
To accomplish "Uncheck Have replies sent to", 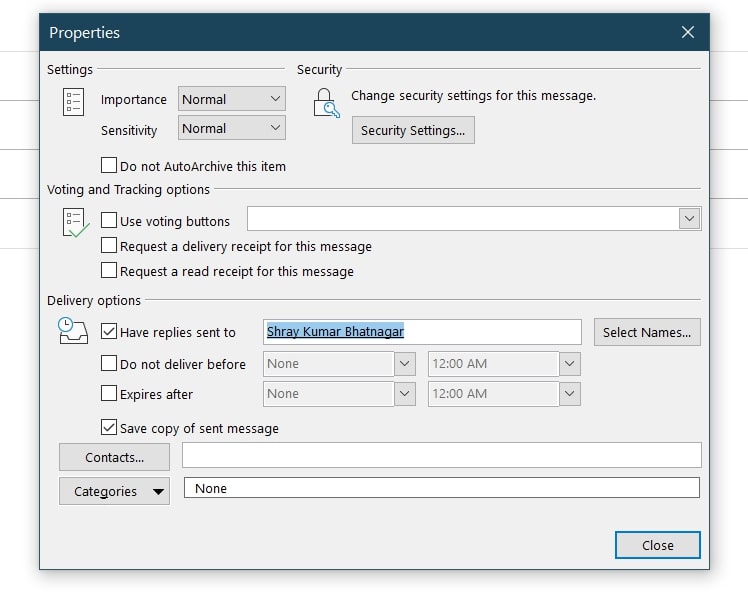I will [x=109, y=331].
